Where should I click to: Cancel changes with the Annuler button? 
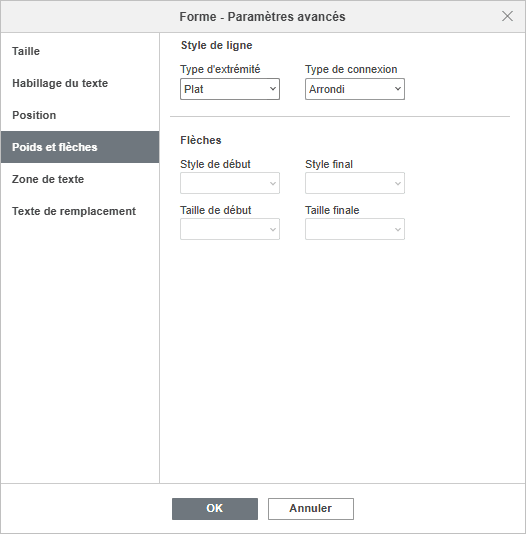coord(311,509)
